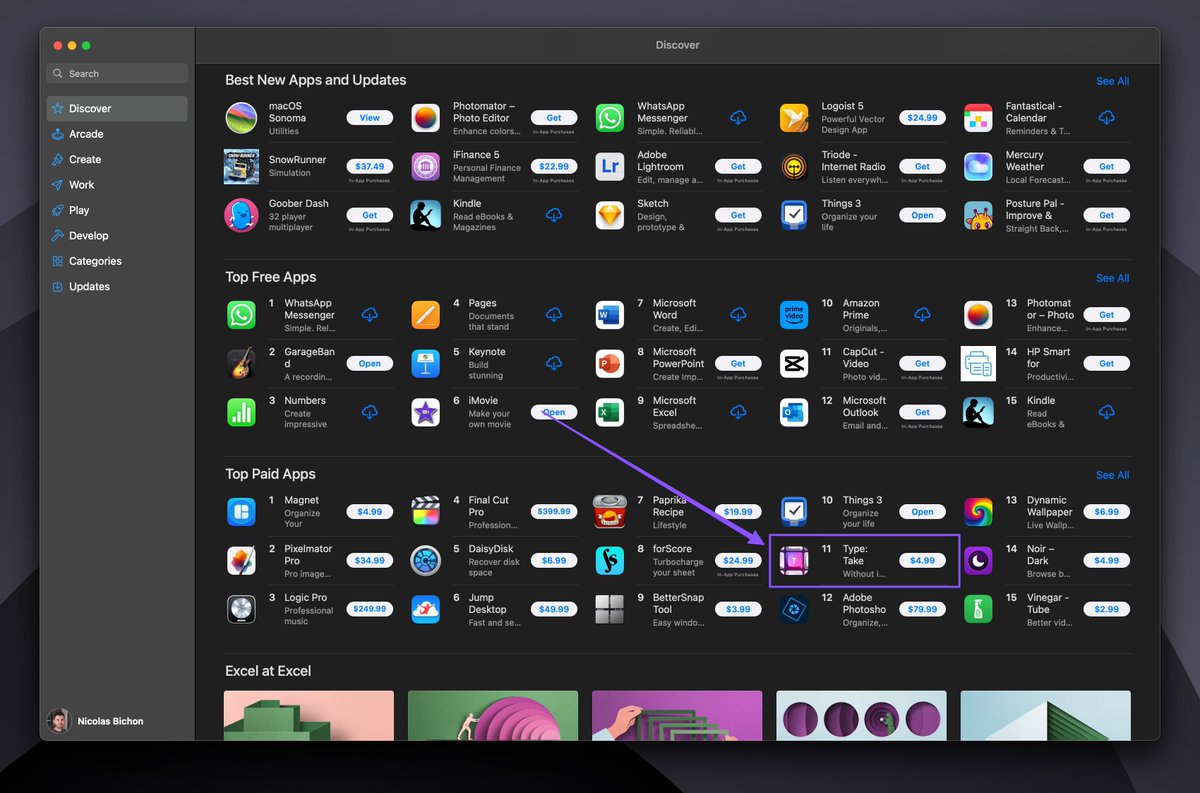Buy Final Cut Pro for $399.99
Image resolution: width=1200 pixels, height=793 pixels.
[554, 511]
